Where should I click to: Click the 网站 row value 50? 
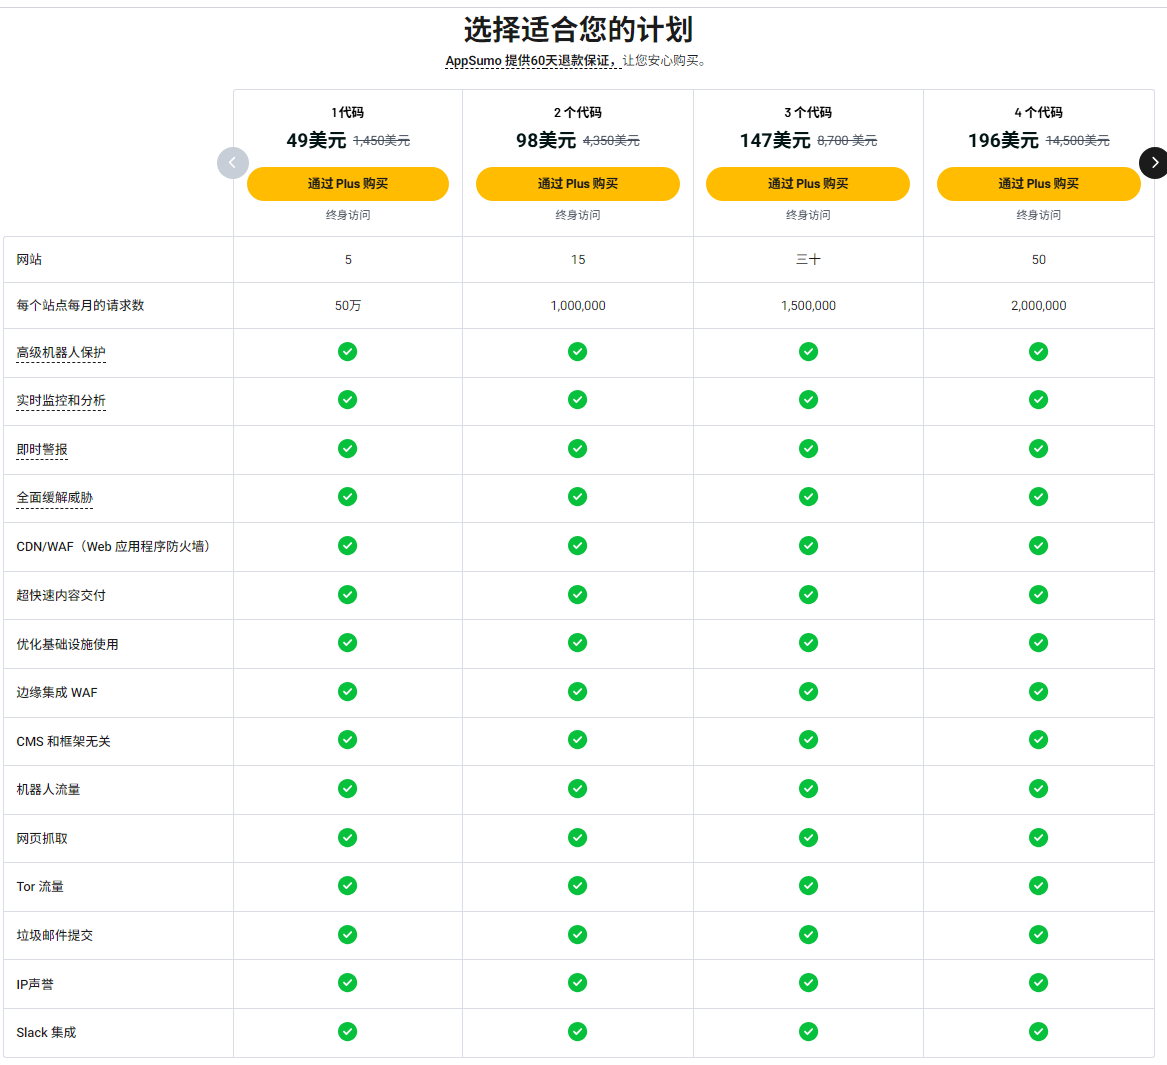1038,260
